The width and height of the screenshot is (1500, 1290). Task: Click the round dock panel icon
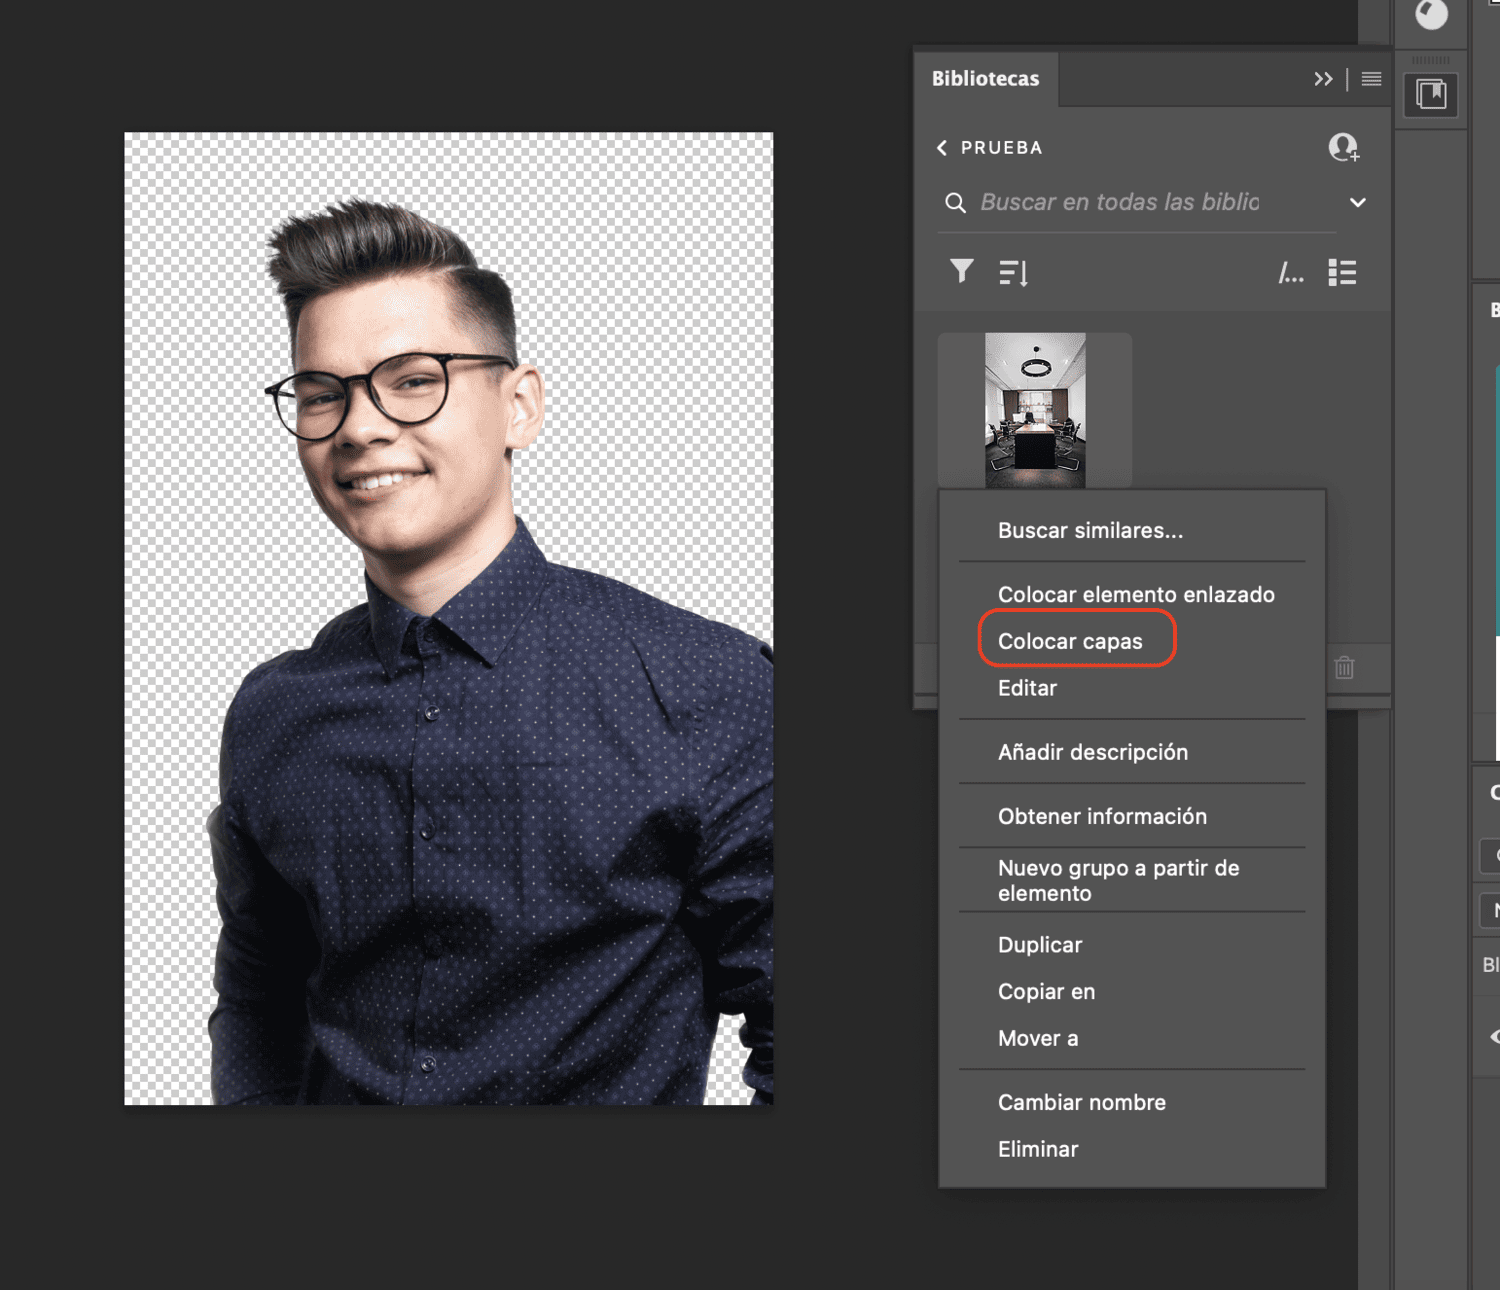click(x=1431, y=15)
